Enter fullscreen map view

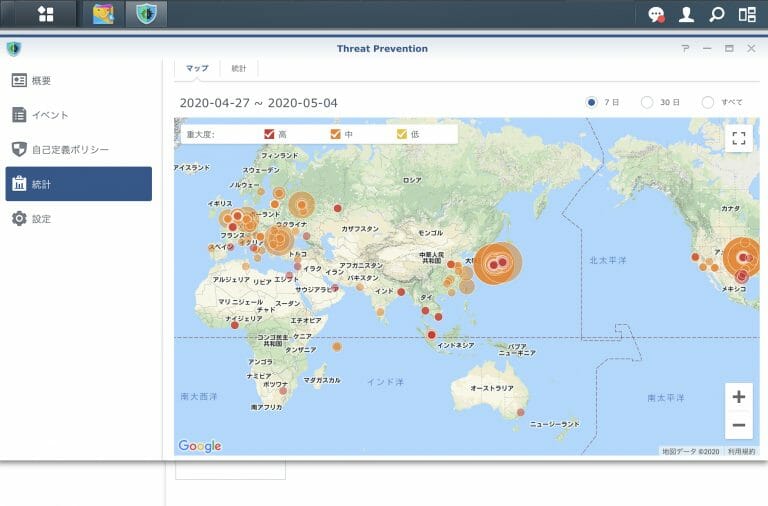[x=739, y=138]
